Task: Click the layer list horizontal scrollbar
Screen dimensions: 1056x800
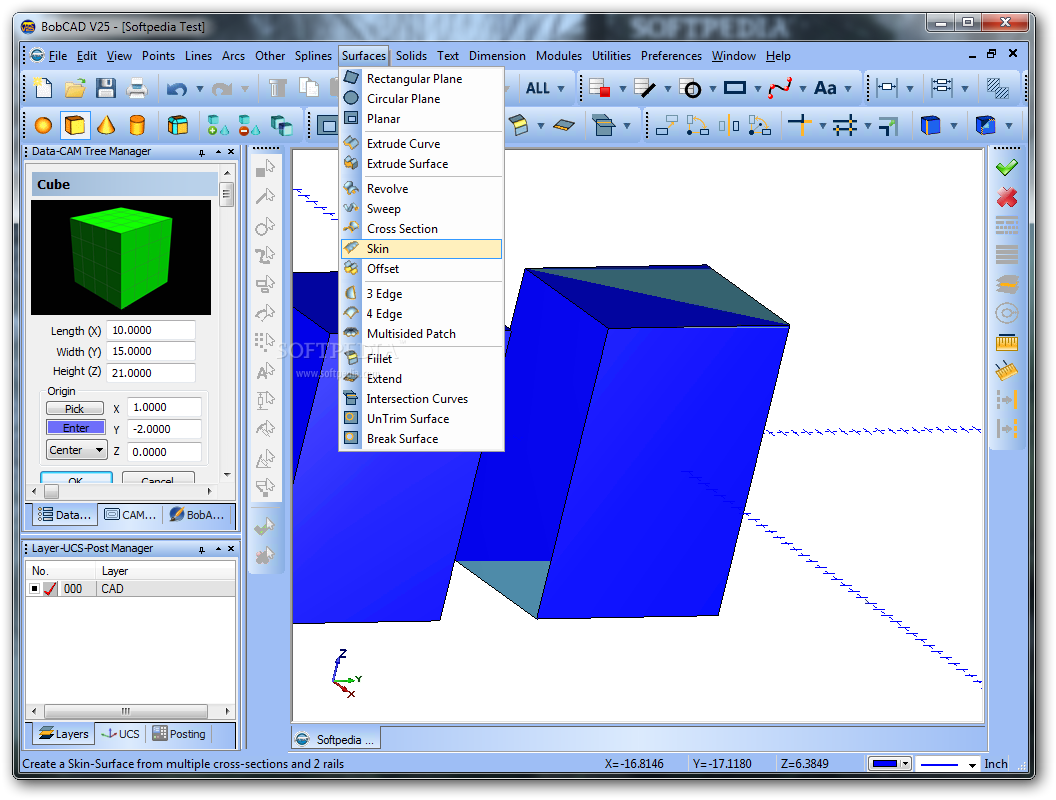Action: [126, 712]
